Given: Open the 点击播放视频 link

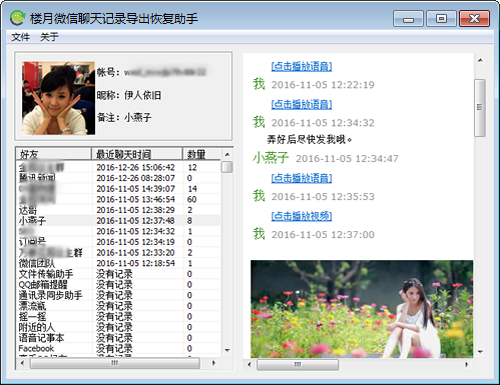Looking at the screenshot, I should [302, 216].
